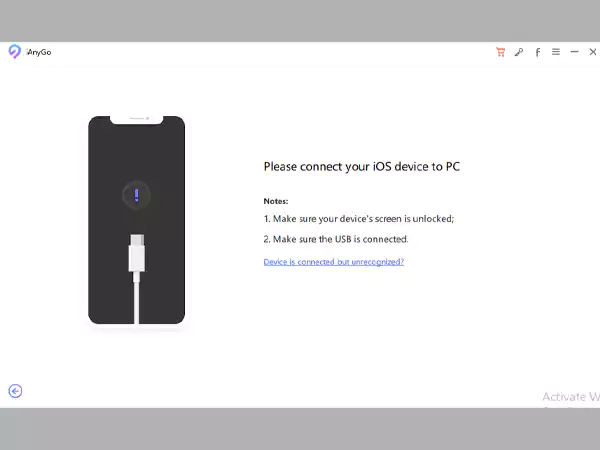
Task: Minimize the iAnyGo window
Action: pos(574,52)
